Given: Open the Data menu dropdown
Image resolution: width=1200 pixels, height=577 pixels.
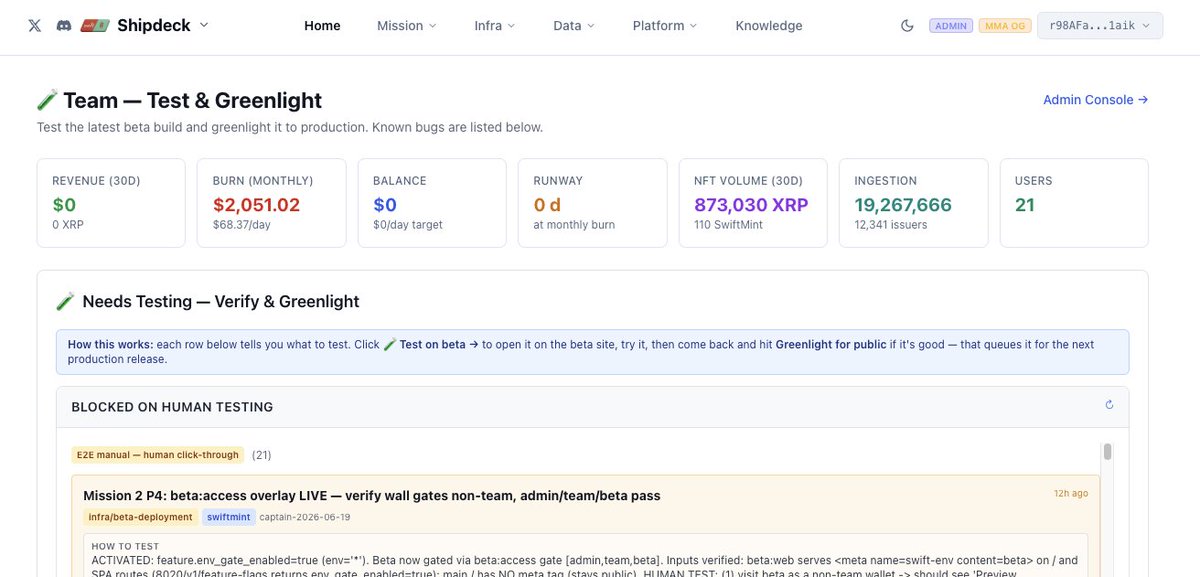Looking at the screenshot, I should point(574,25).
